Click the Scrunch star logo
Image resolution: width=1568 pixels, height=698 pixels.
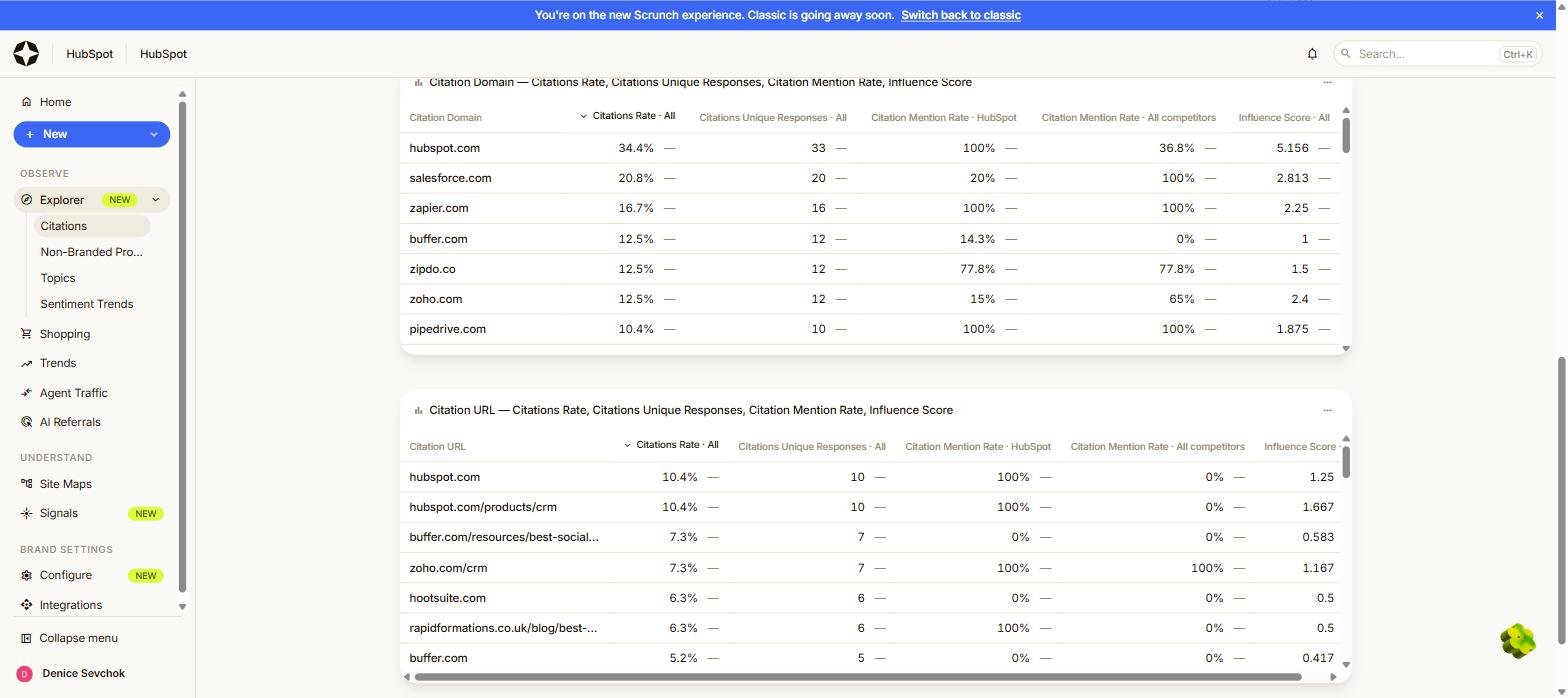[x=26, y=54]
